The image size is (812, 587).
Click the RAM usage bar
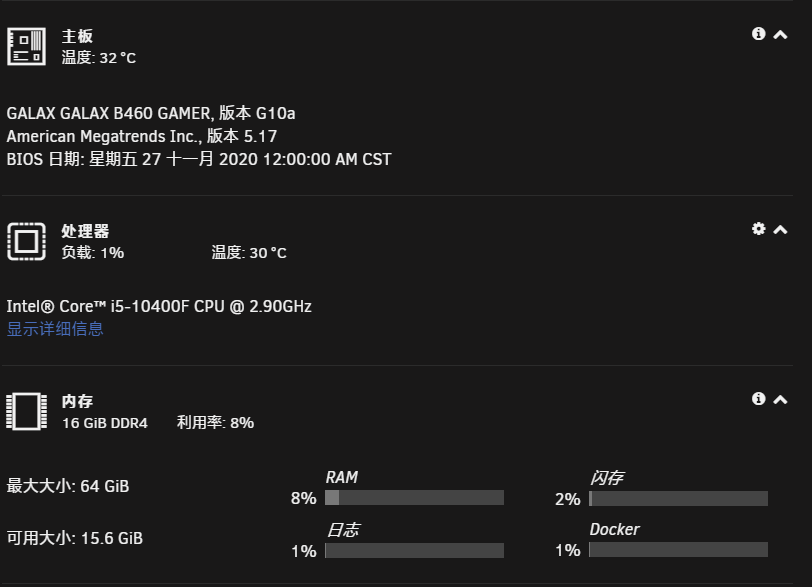click(414, 497)
